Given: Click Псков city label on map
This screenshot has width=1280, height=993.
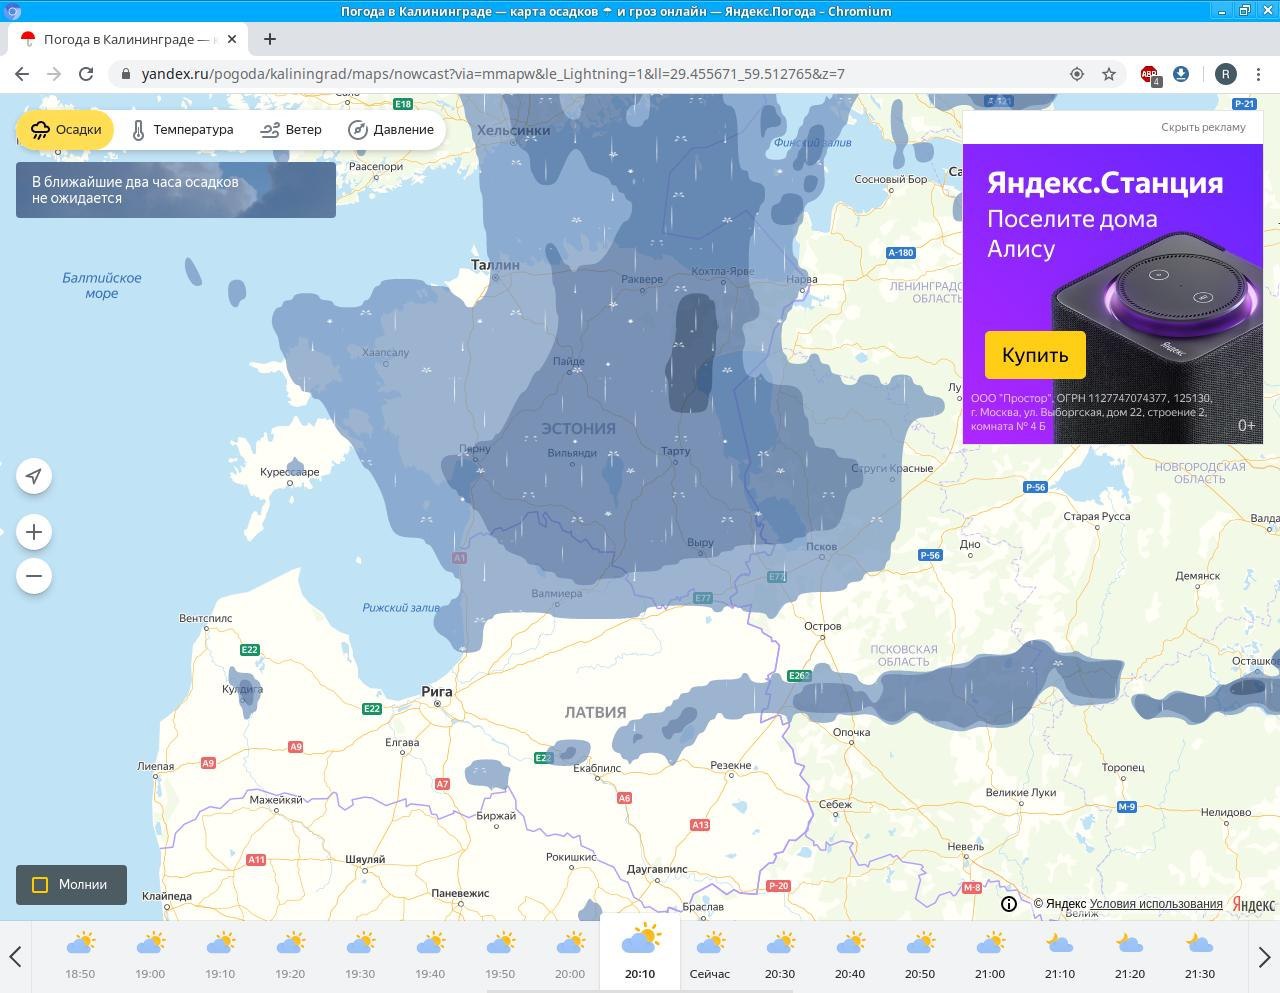Looking at the screenshot, I should [x=821, y=547].
